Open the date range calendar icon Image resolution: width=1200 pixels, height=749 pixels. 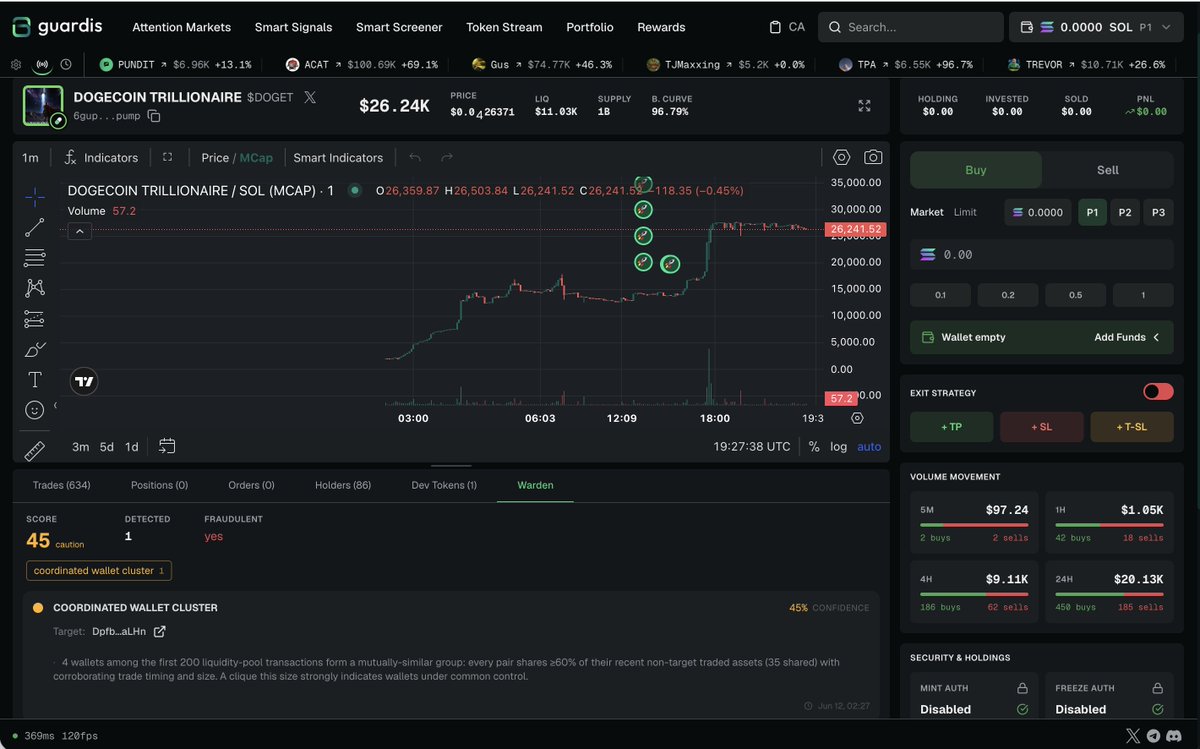[x=167, y=446]
